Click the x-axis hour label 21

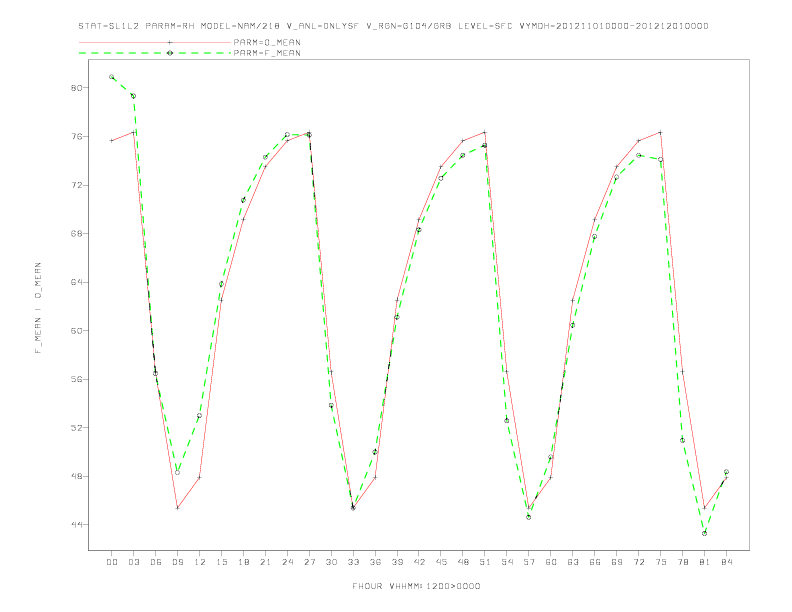265,562
